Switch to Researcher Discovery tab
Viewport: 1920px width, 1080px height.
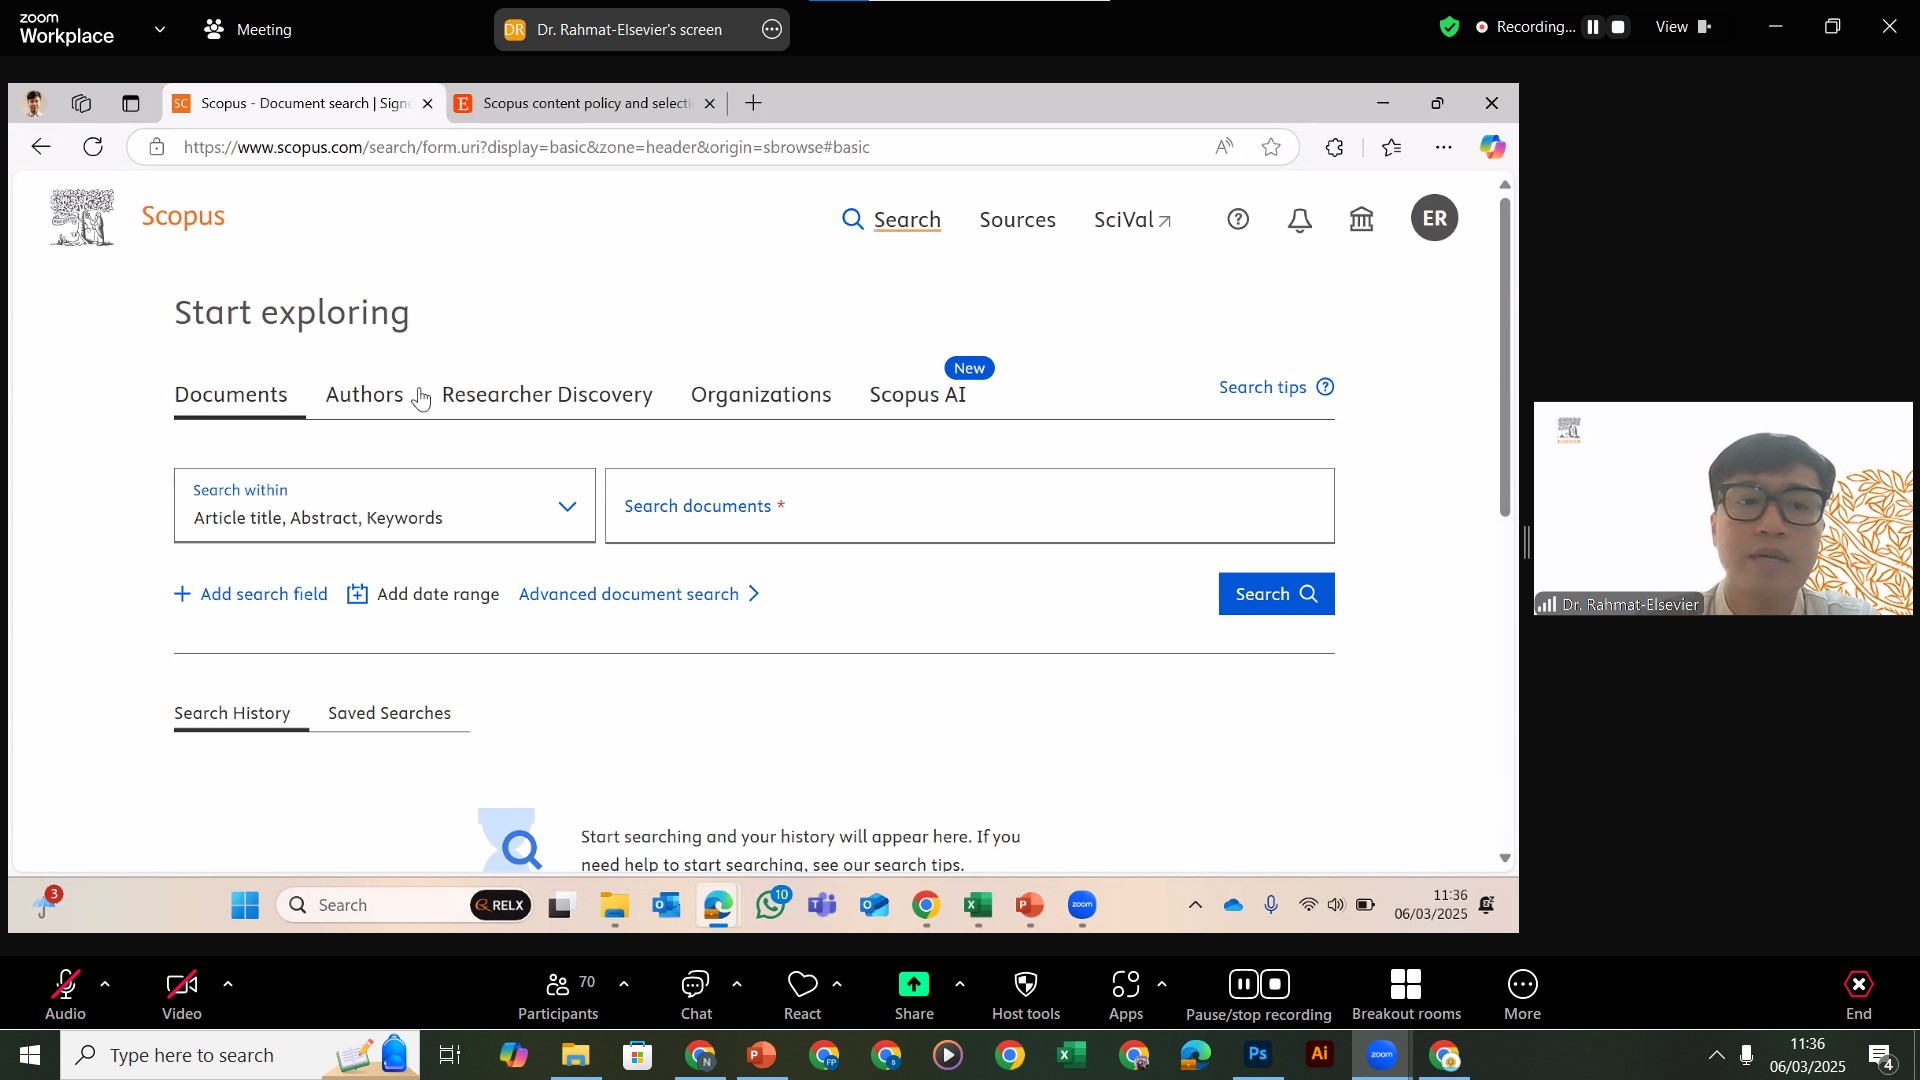tap(547, 395)
